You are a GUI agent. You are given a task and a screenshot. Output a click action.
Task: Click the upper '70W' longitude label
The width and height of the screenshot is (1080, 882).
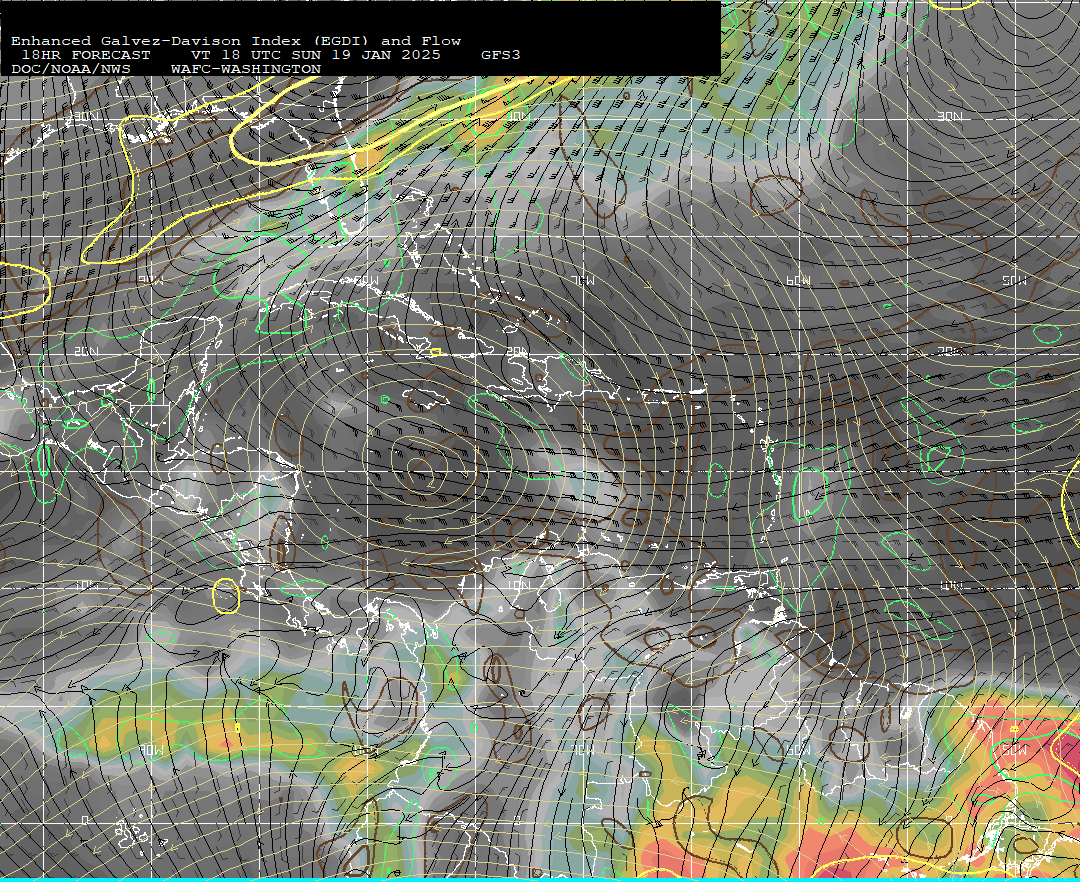point(583,280)
